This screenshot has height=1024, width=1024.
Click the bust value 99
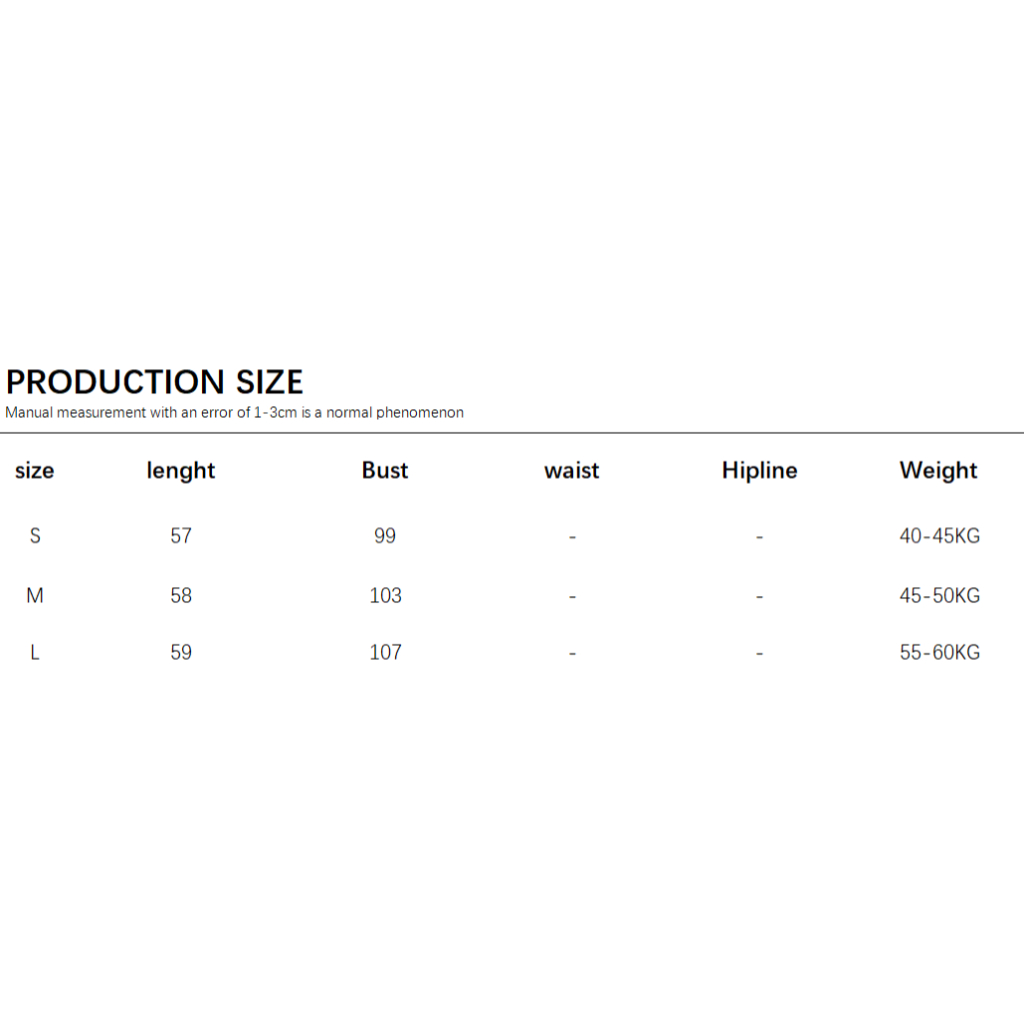[x=385, y=536]
